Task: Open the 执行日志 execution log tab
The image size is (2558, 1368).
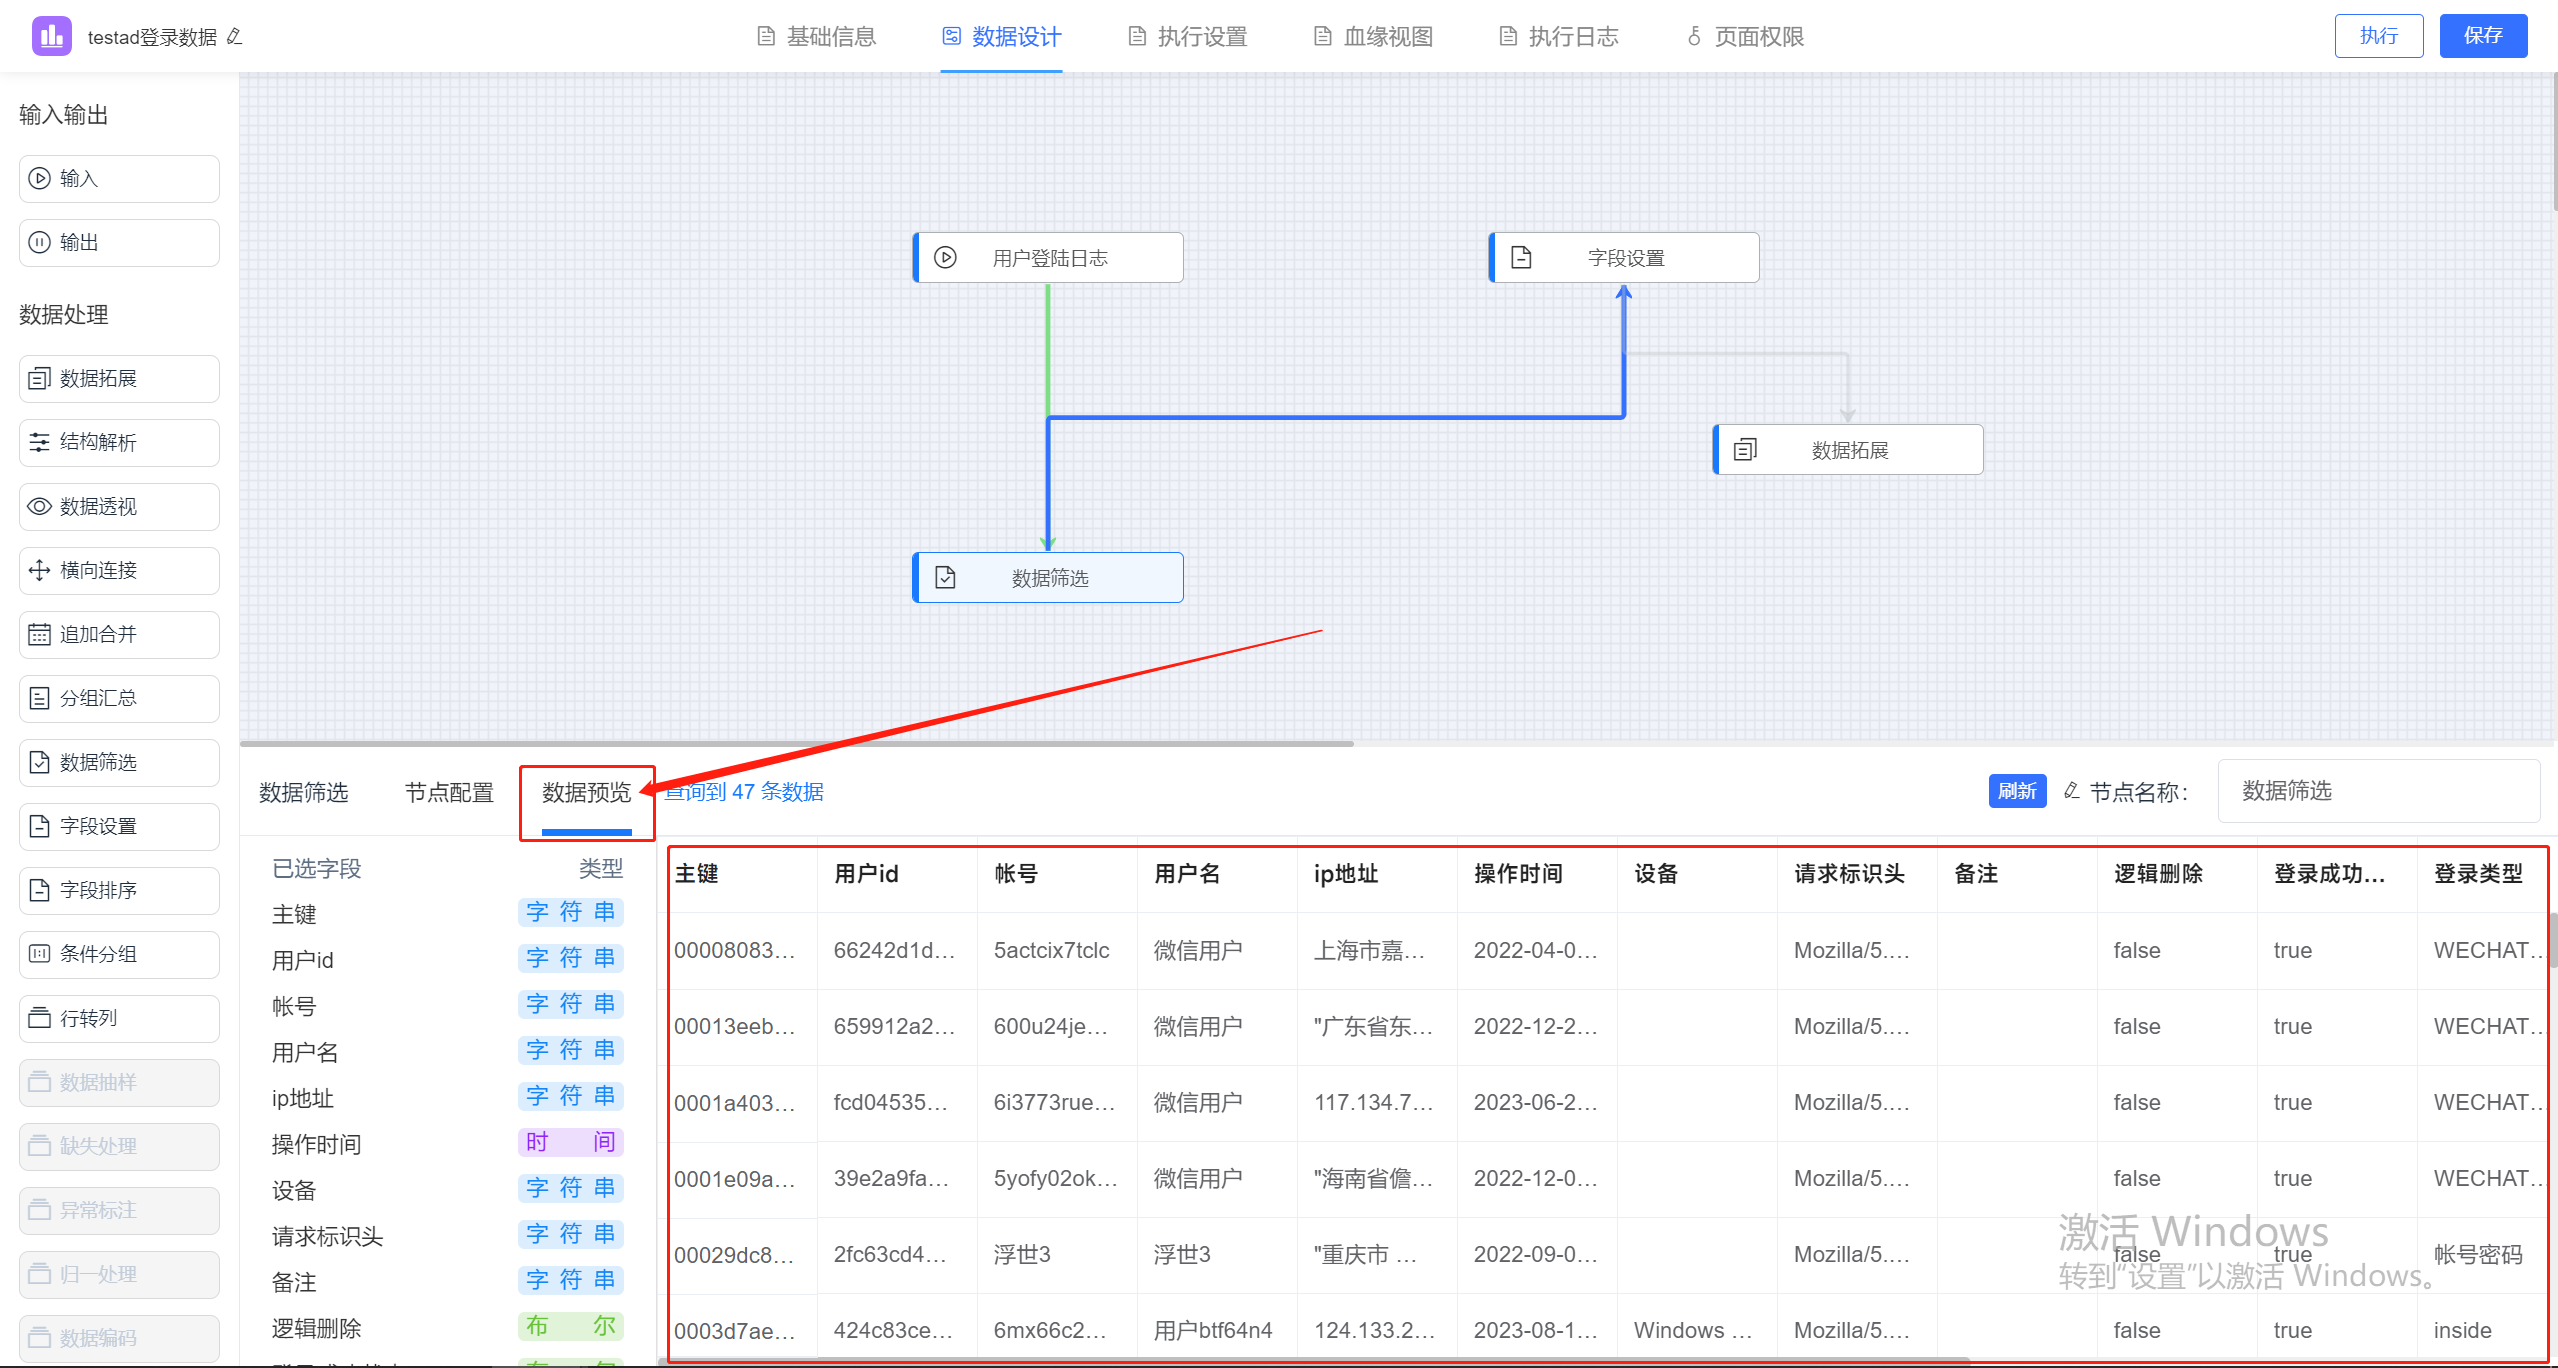Action: (x=1557, y=36)
